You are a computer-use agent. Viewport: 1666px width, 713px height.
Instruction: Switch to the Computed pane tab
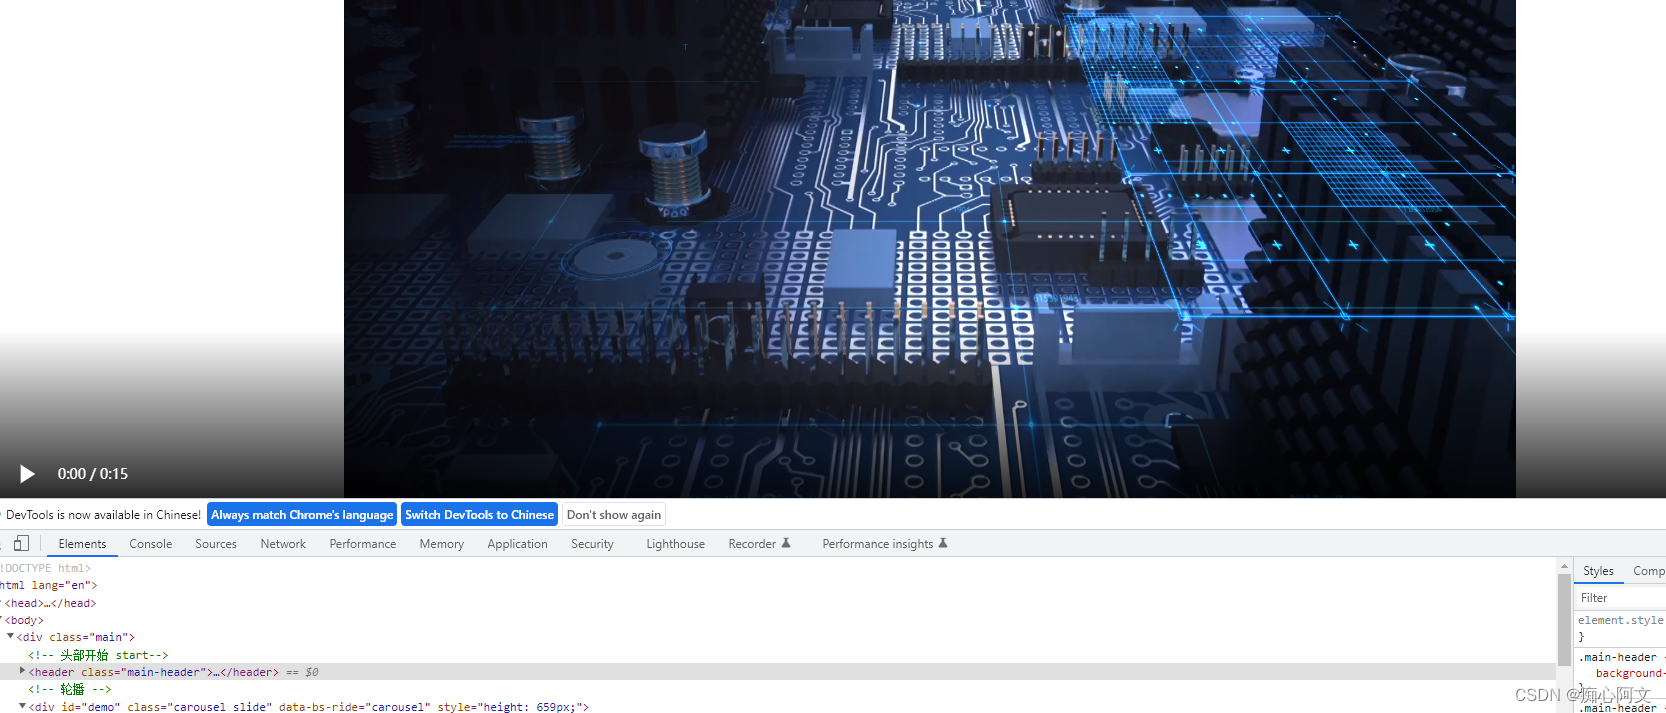(x=1647, y=571)
